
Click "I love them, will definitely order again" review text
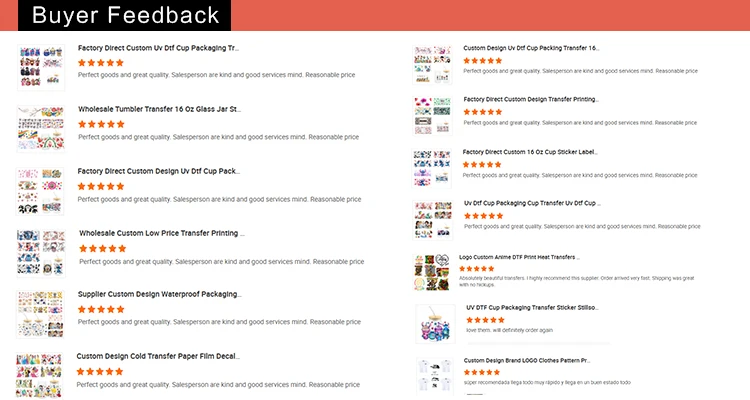pos(509,330)
